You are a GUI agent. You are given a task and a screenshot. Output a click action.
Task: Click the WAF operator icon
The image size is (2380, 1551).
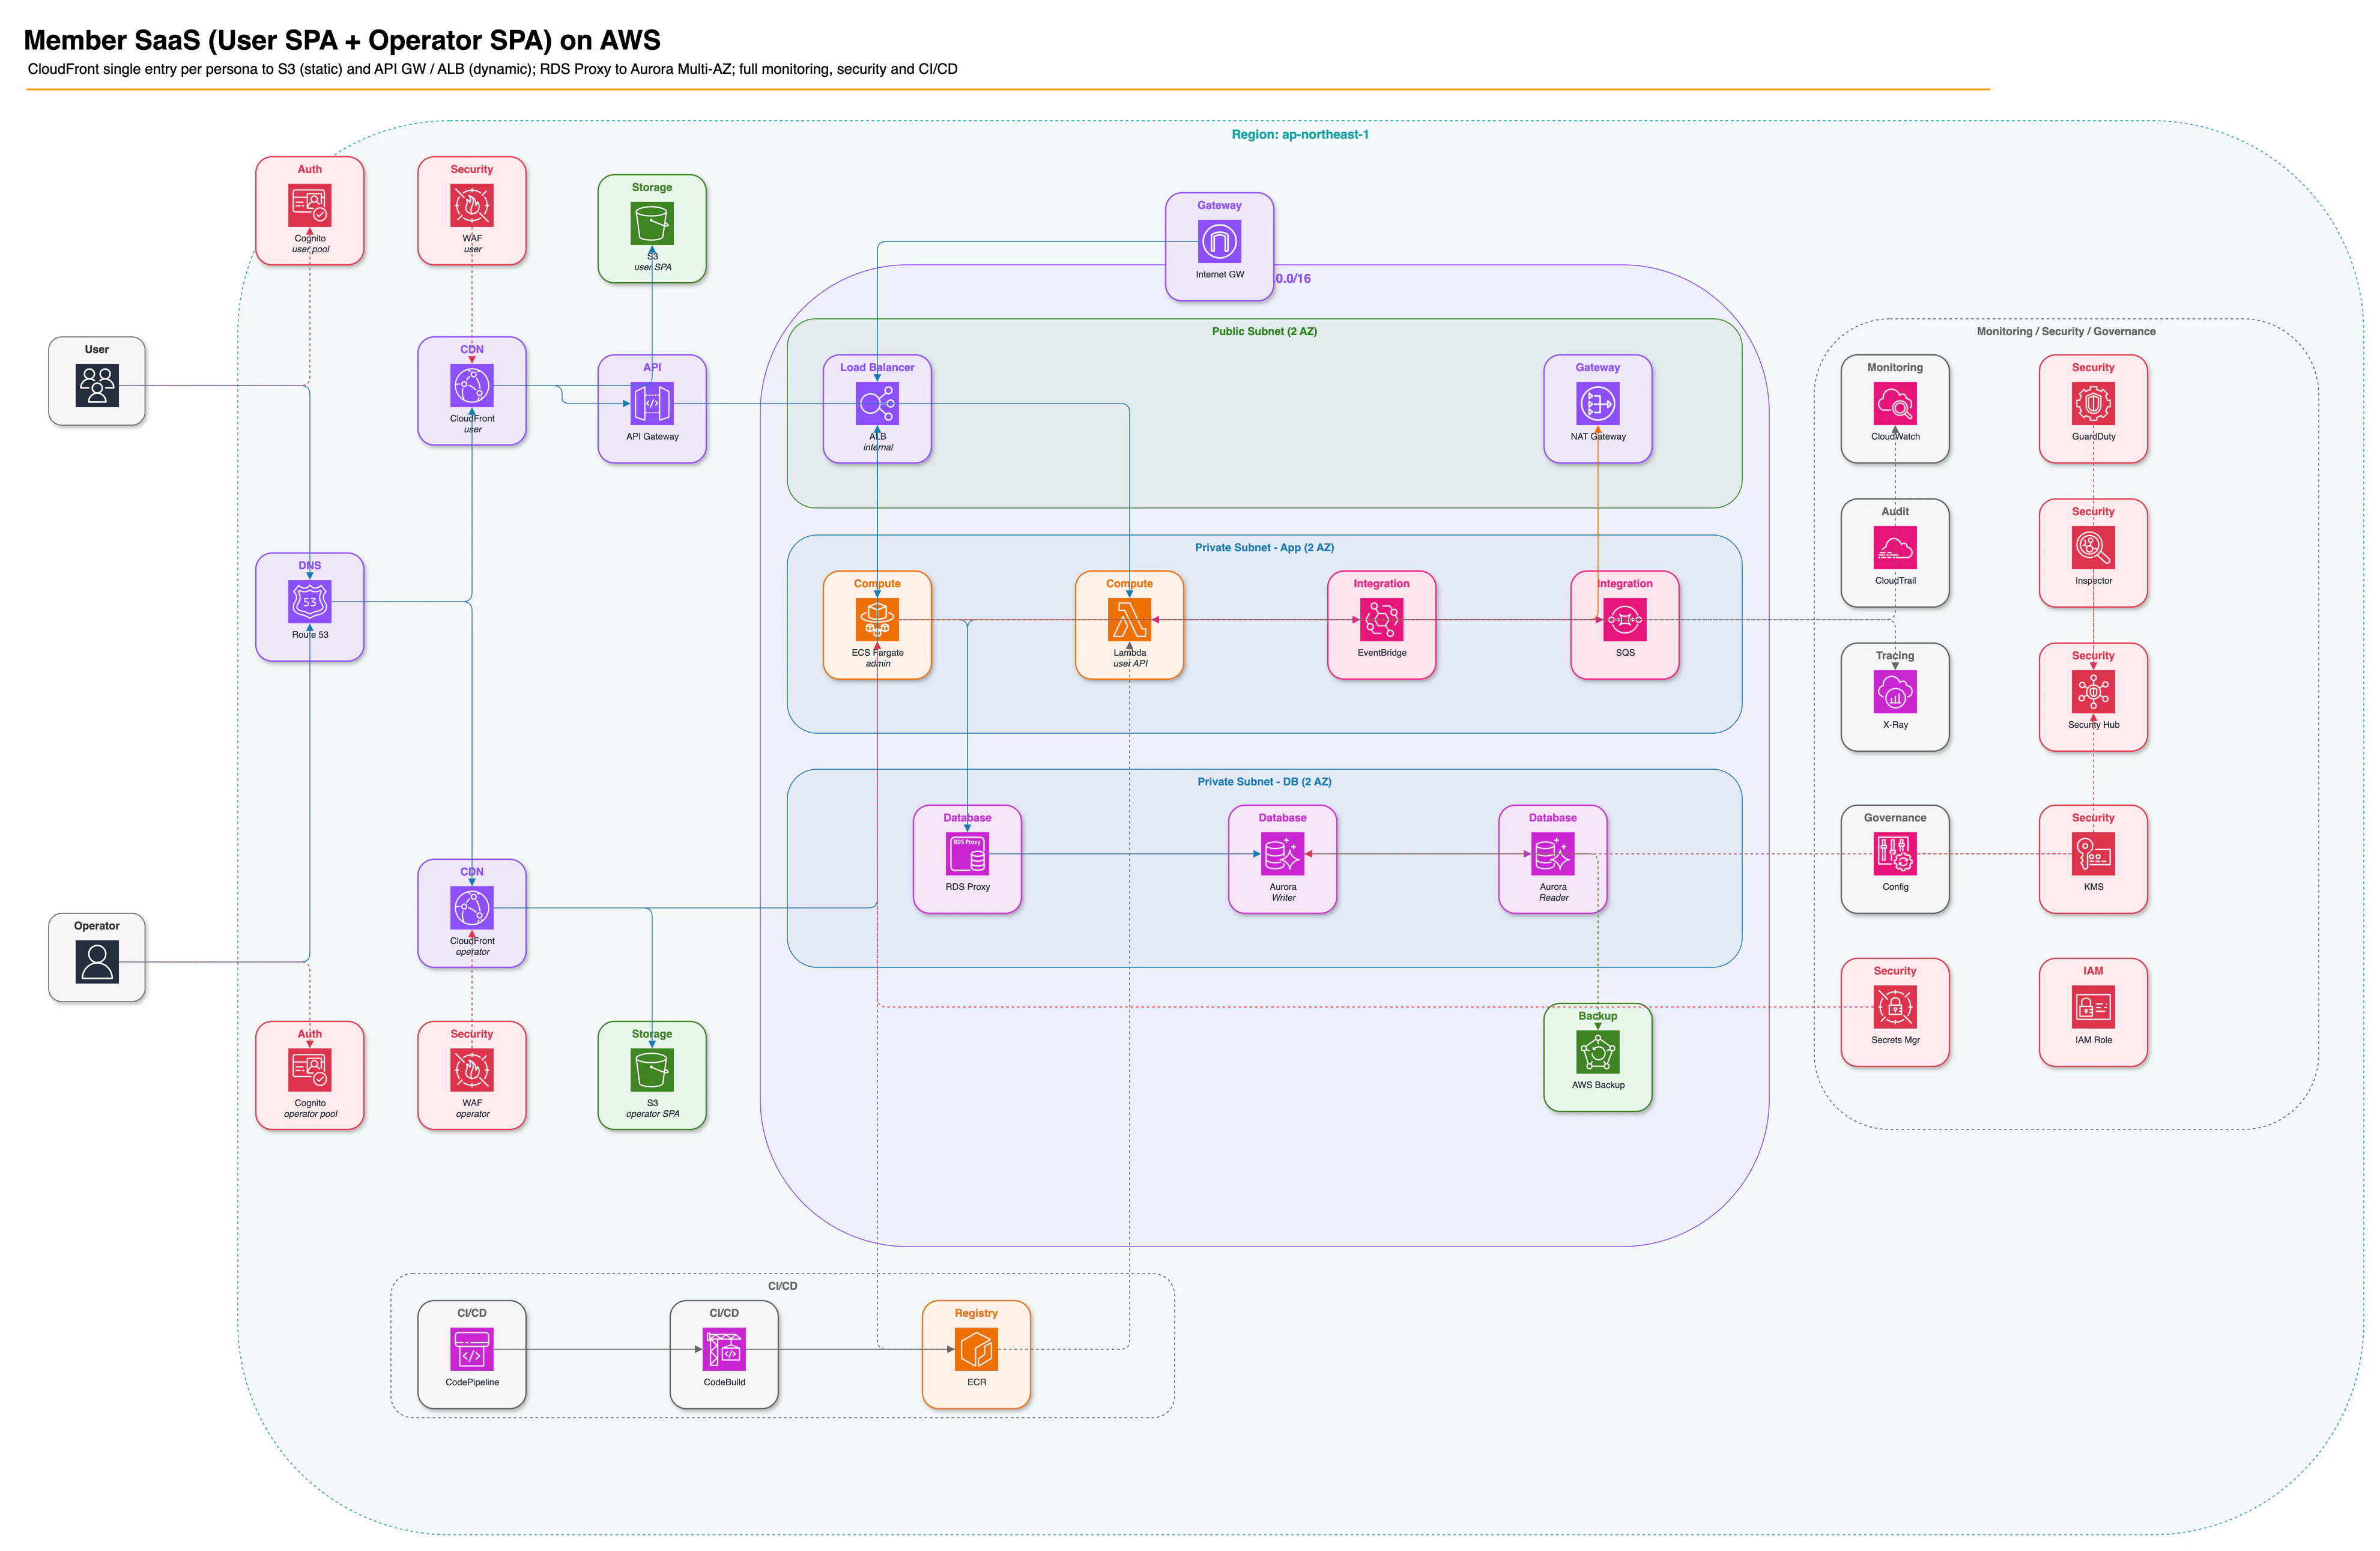coord(472,1069)
